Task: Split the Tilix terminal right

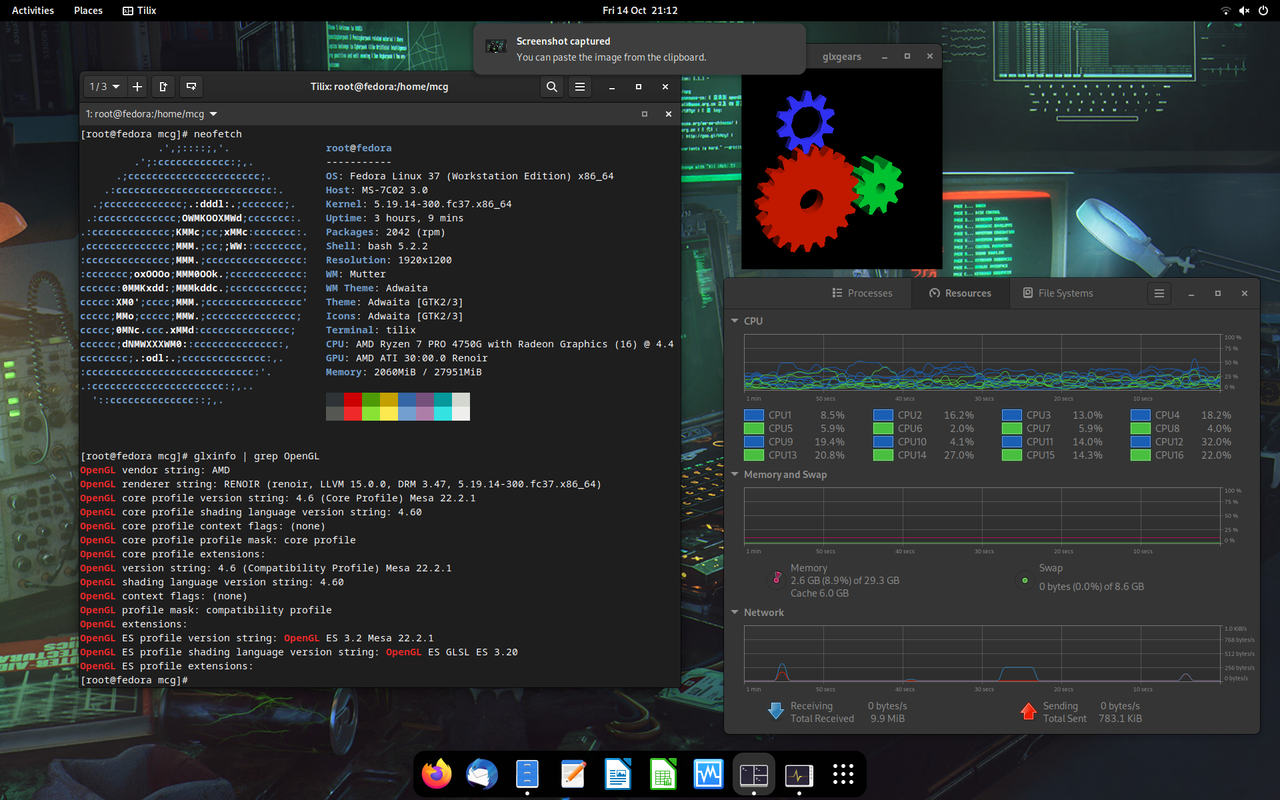Action: click(x=163, y=87)
